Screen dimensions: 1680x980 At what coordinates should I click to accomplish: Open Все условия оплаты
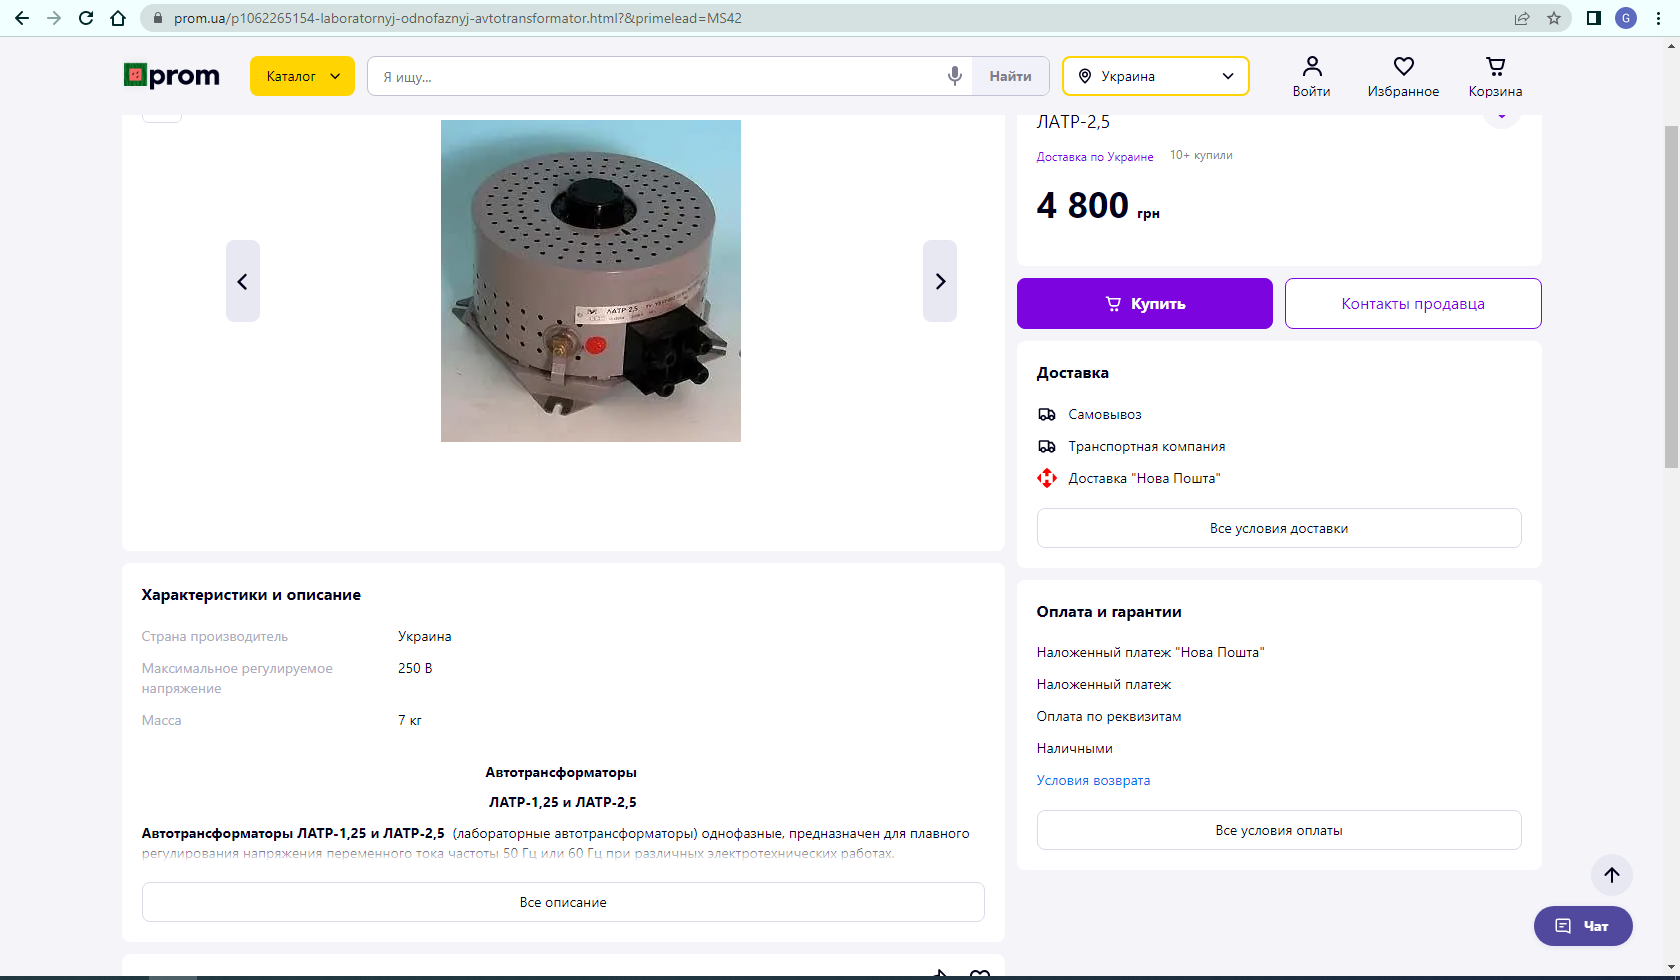1279,830
